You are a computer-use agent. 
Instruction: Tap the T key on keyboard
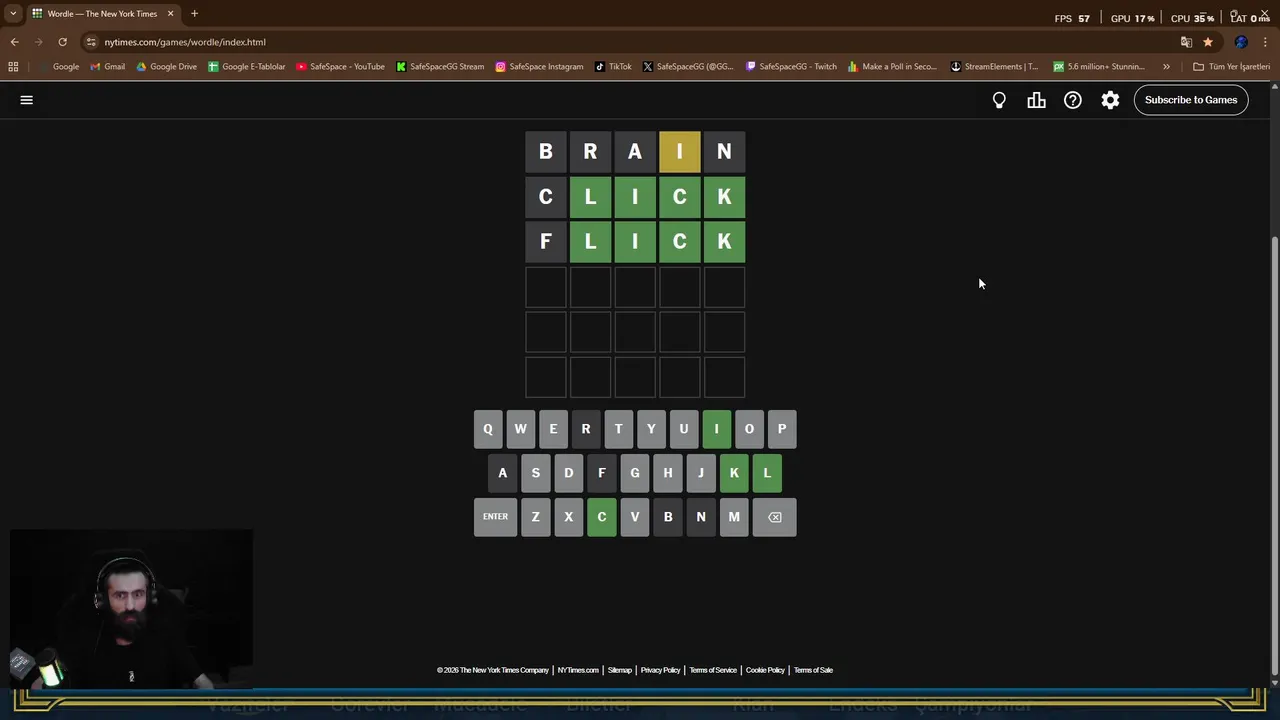click(x=618, y=429)
